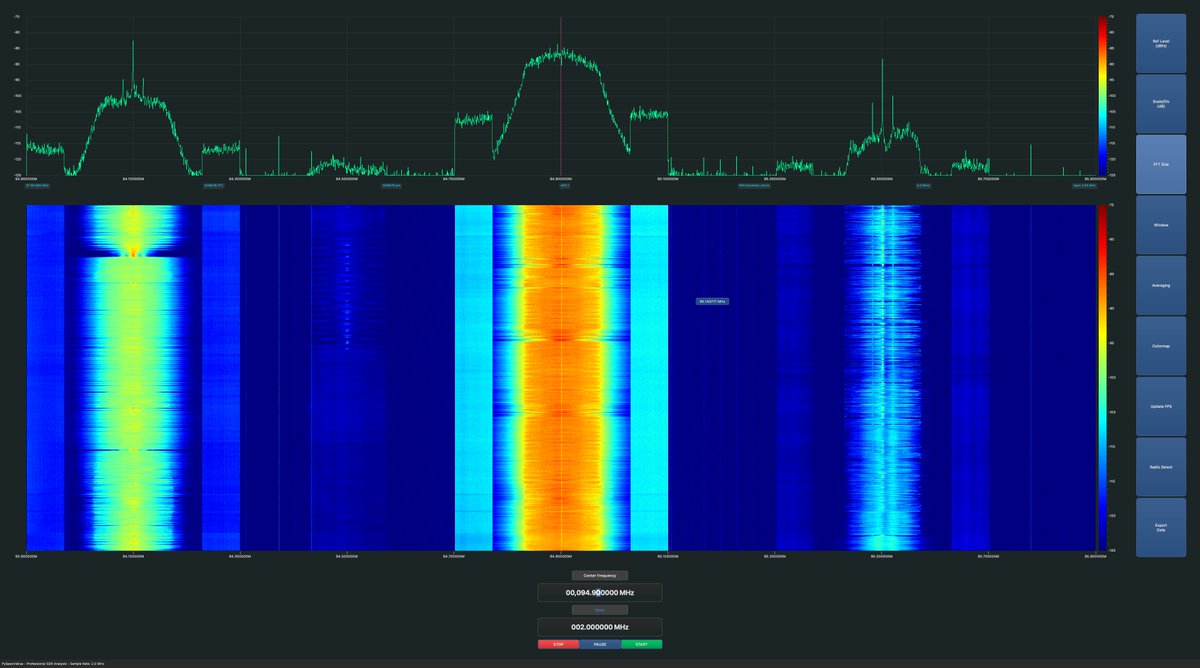Click the Span label above the bandwidth field
Screen dimensions: 1200x668
pos(600,610)
